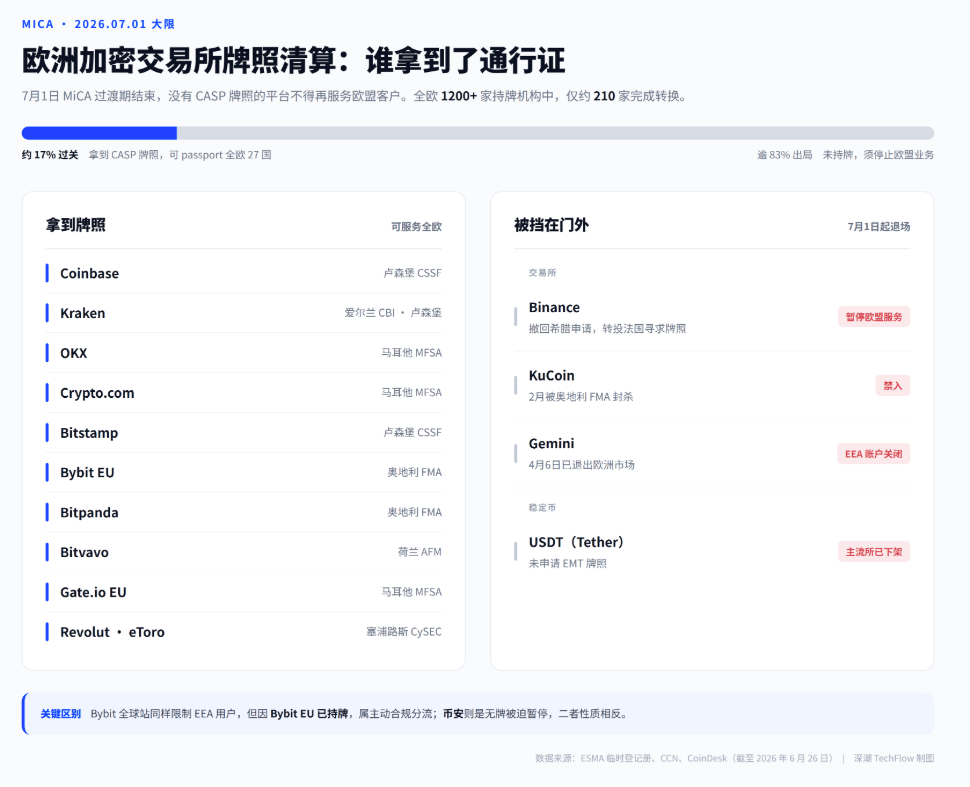970x787 pixels.
Task: Click KuCoin in the blocked list
Action: tap(712, 385)
